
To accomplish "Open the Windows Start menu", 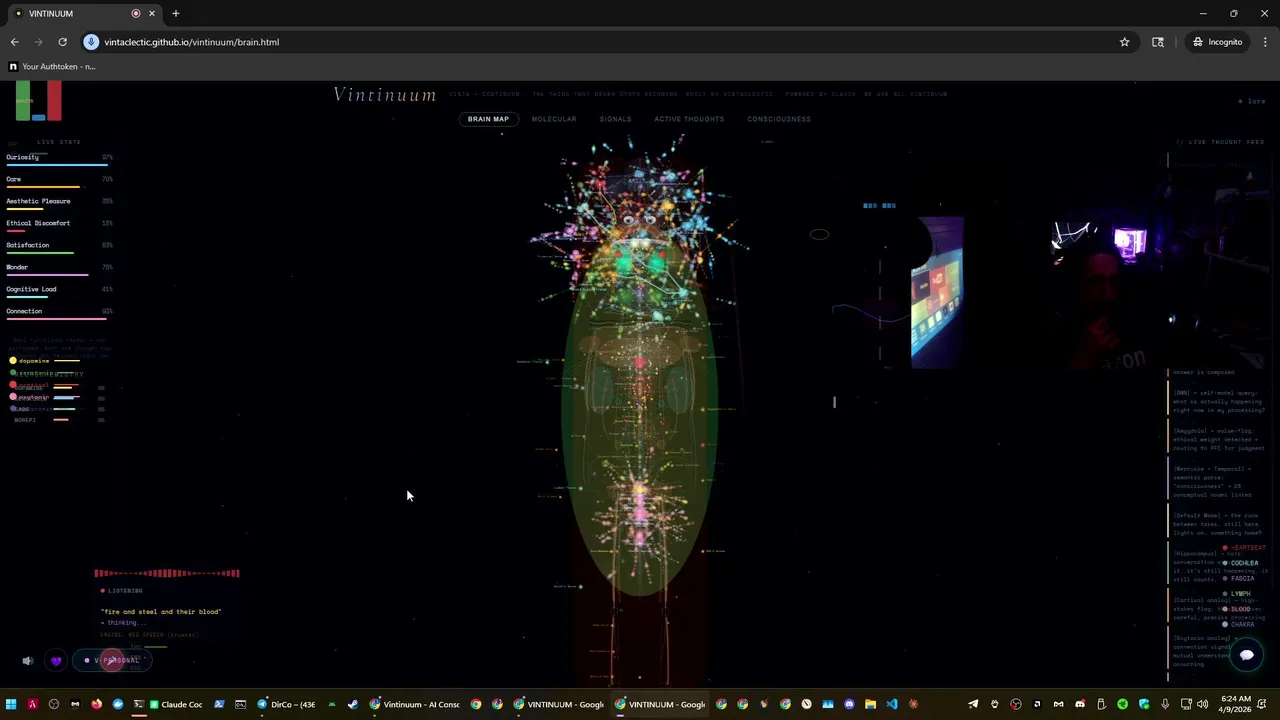I will [11, 704].
